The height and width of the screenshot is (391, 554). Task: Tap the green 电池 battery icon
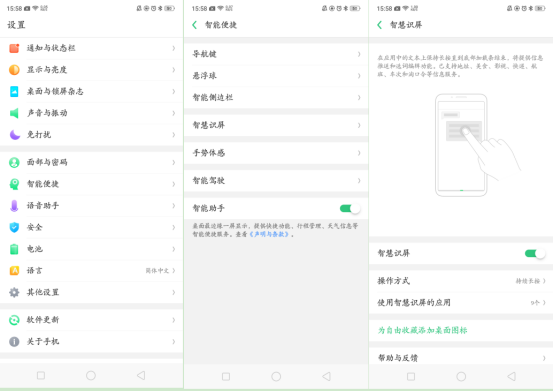[x=14, y=249]
